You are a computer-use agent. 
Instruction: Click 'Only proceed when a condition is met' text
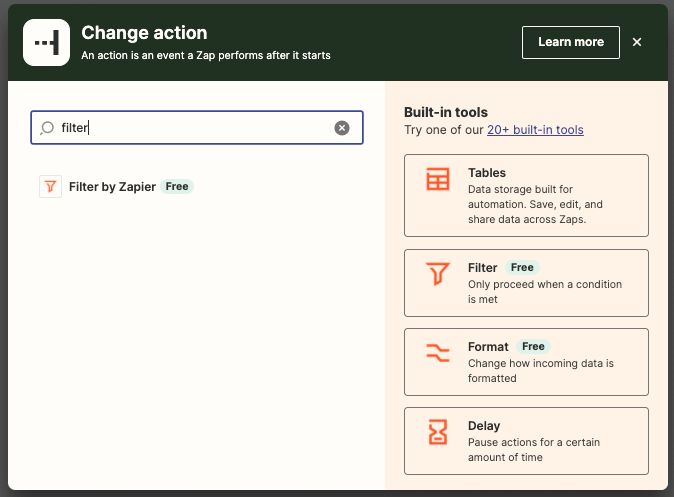pos(545,292)
